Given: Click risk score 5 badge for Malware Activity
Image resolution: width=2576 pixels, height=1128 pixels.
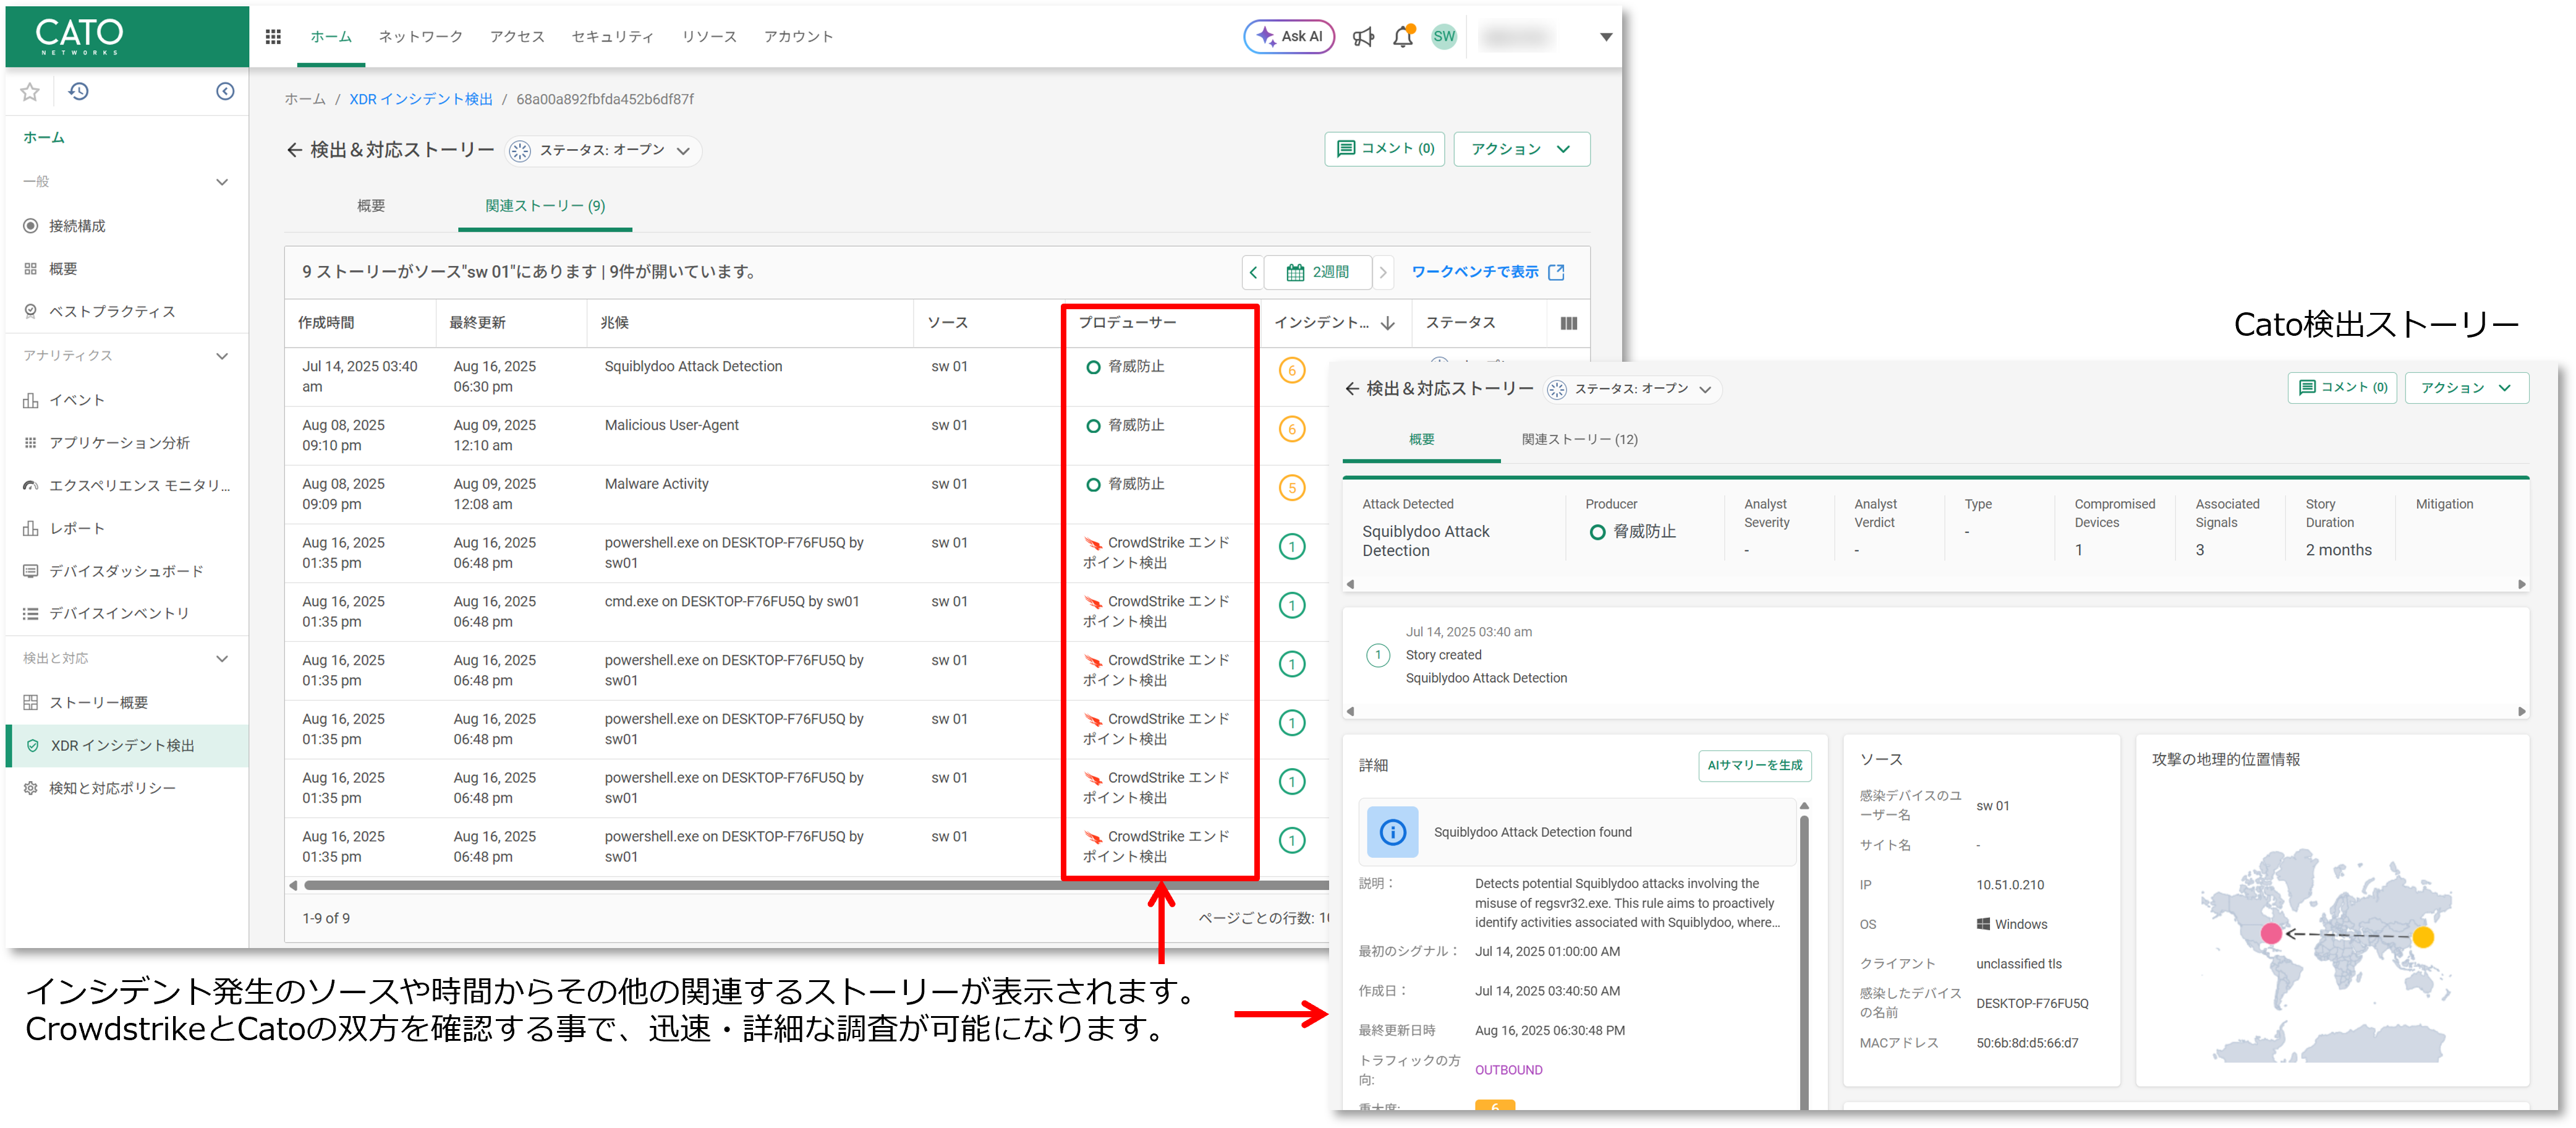Looking at the screenshot, I should pos(1292,488).
